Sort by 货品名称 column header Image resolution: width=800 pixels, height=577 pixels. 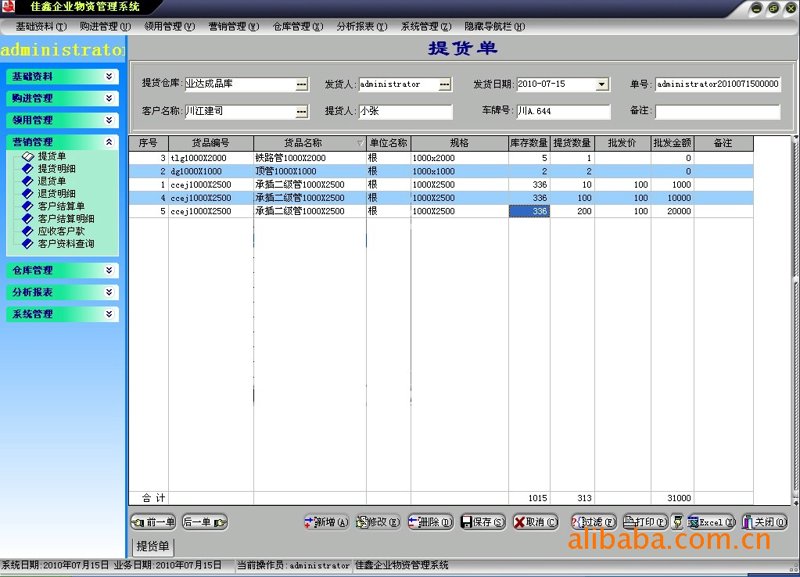coord(310,143)
